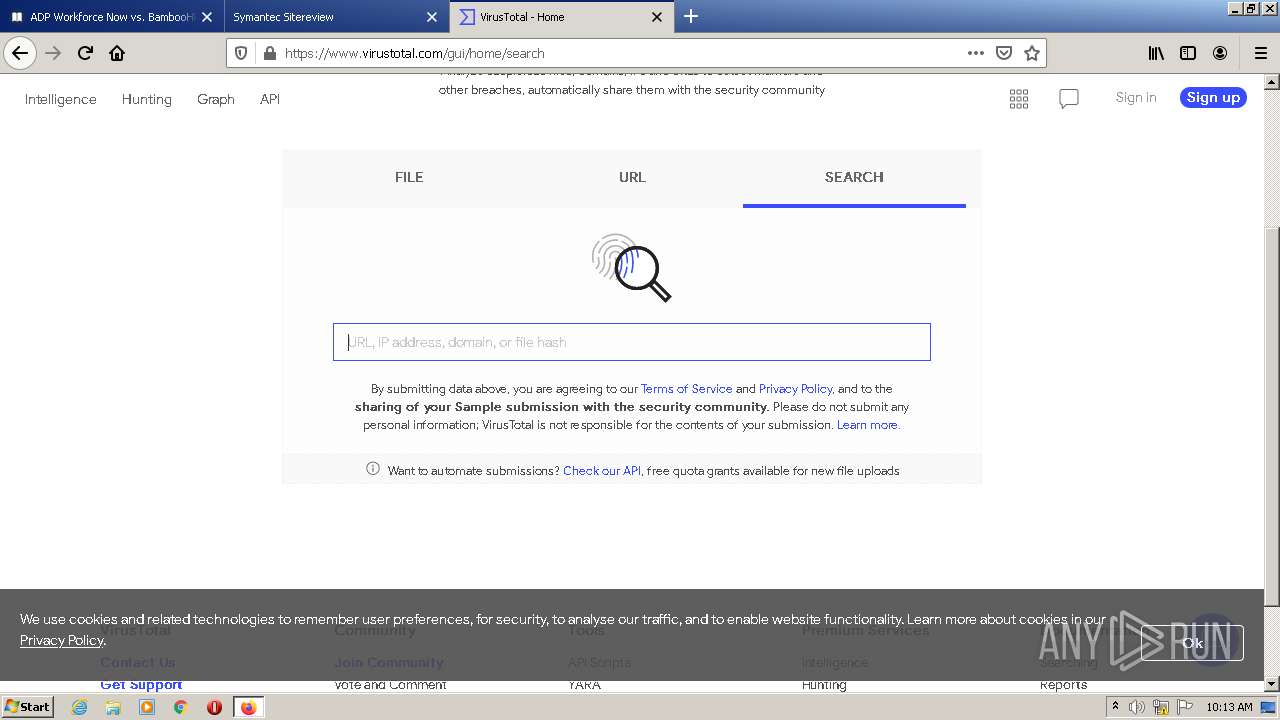Click the Sign in link
Image resolution: width=1280 pixels, height=720 pixels.
[x=1136, y=97]
